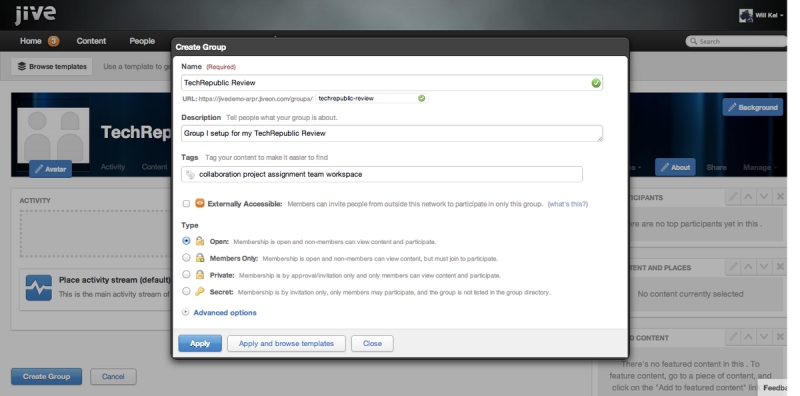Click the lock icon beside Members Only
The height and width of the screenshot is (396, 800).
(200, 258)
